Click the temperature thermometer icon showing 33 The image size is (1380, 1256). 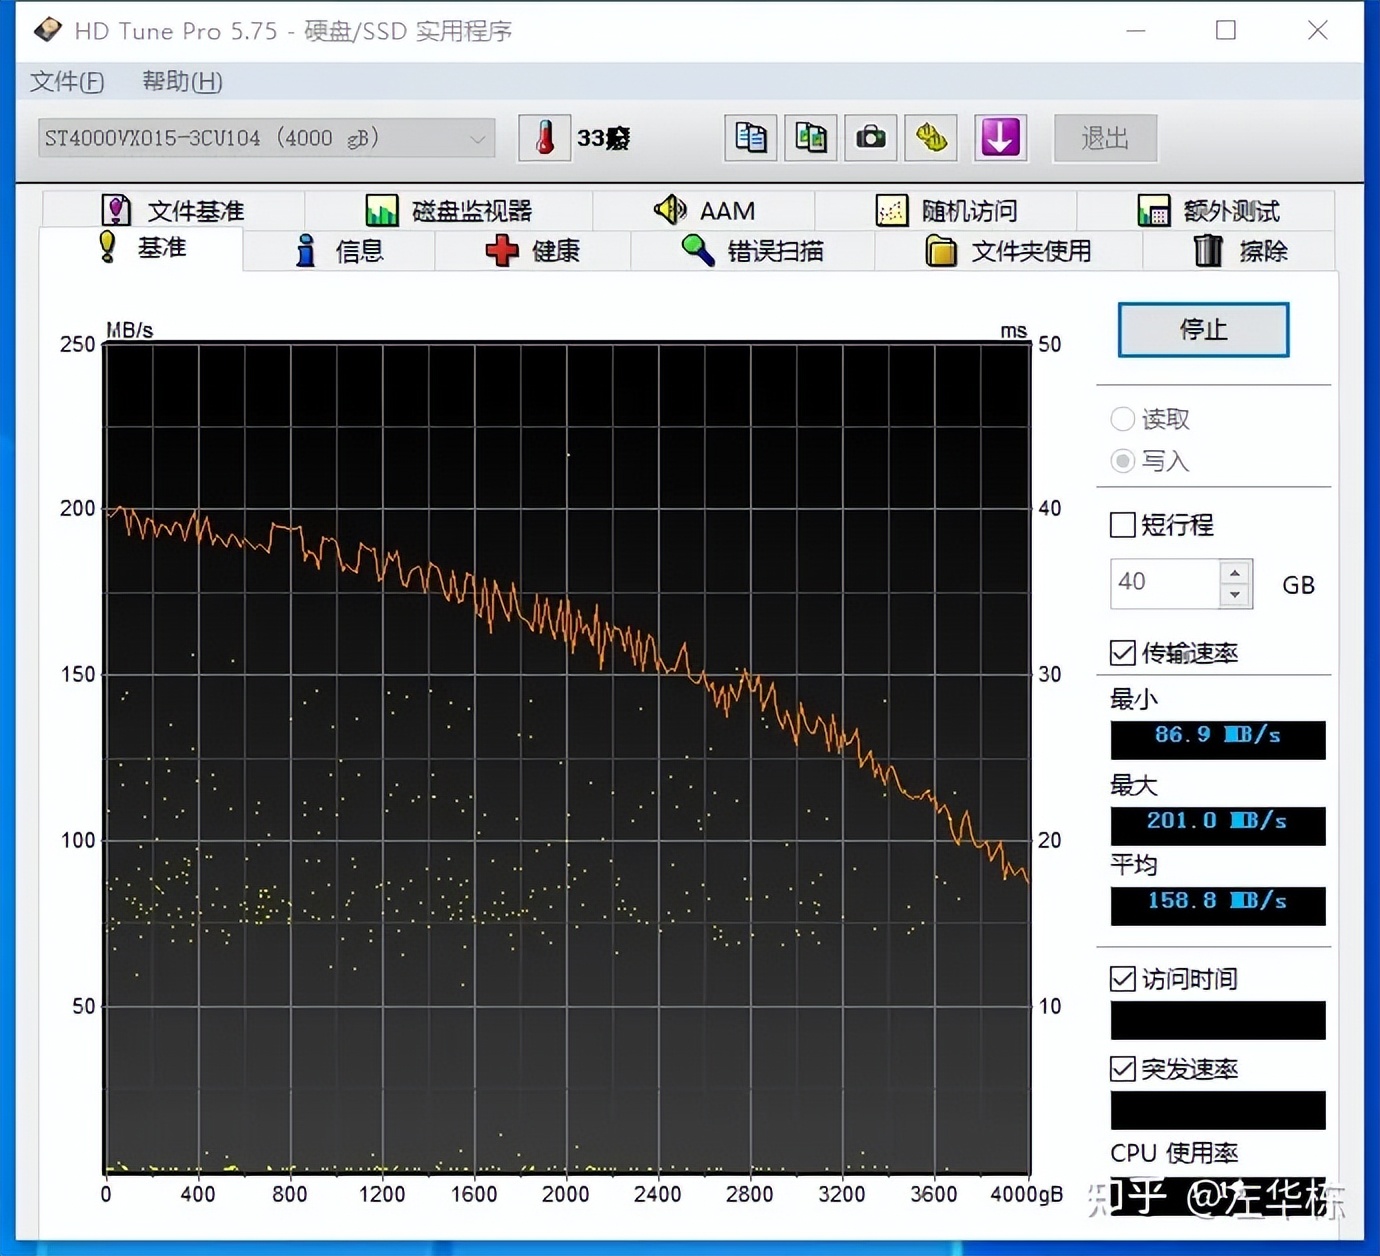[543, 138]
